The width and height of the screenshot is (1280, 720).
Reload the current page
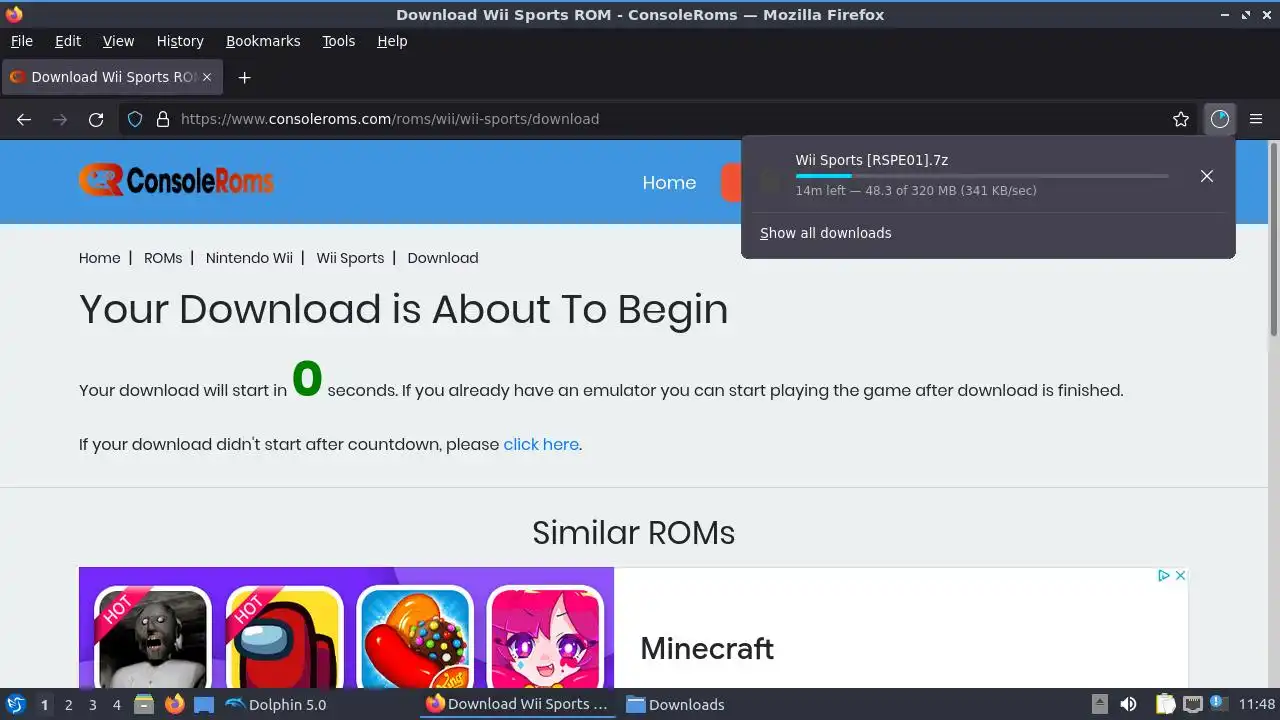coord(96,119)
